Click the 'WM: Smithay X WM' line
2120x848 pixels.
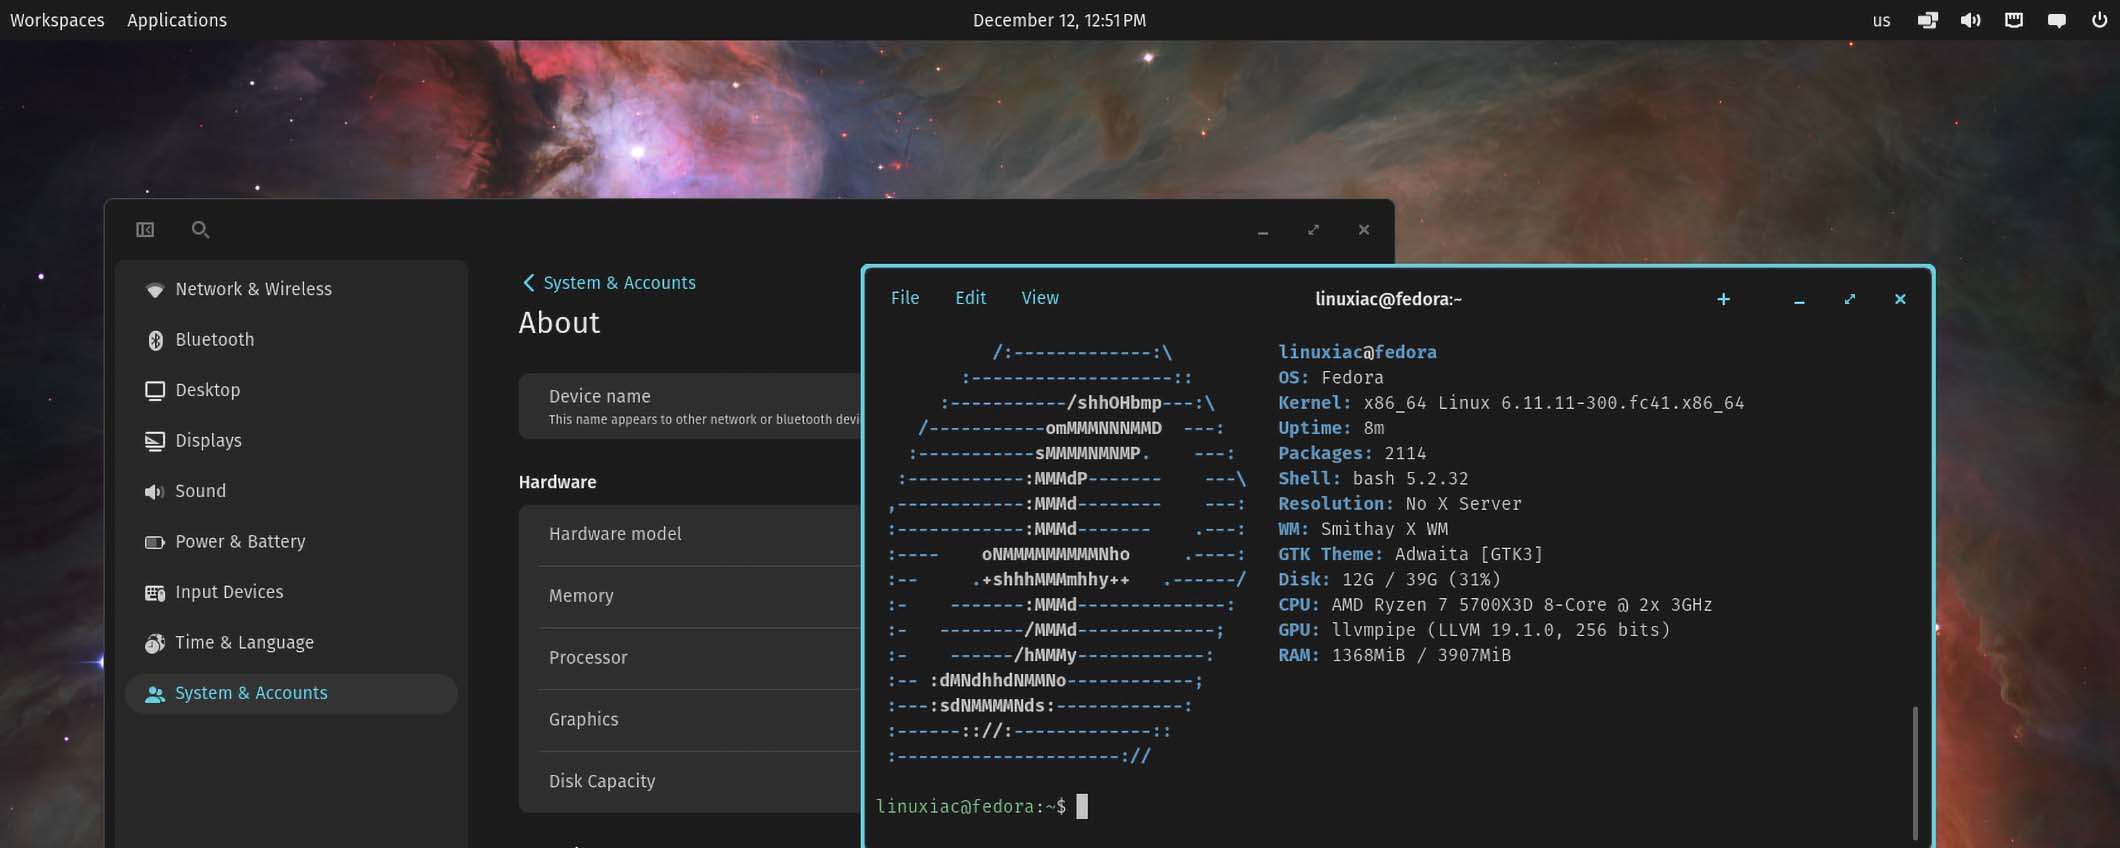pos(1362,529)
